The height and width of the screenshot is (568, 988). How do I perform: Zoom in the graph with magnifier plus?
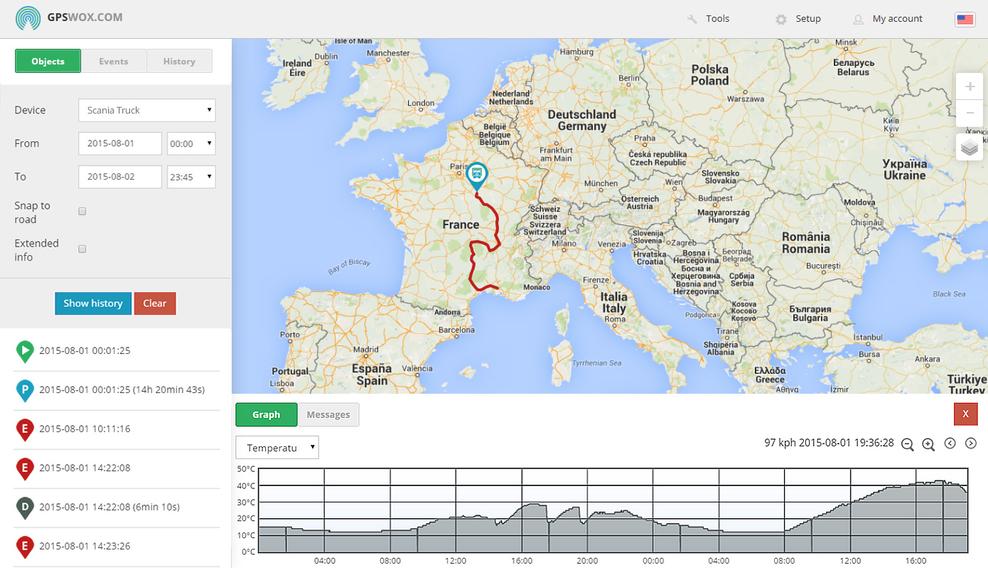(928, 444)
